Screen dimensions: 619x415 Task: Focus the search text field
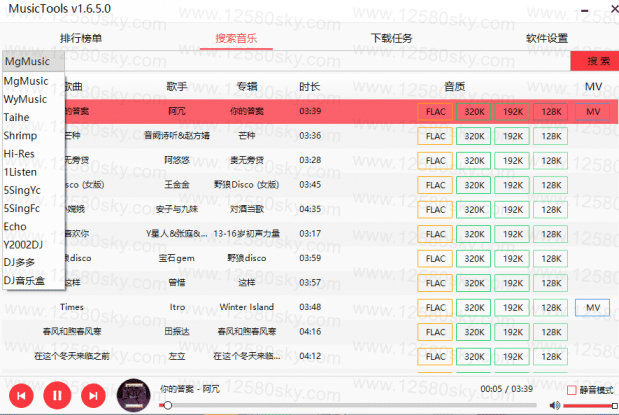(317, 61)
